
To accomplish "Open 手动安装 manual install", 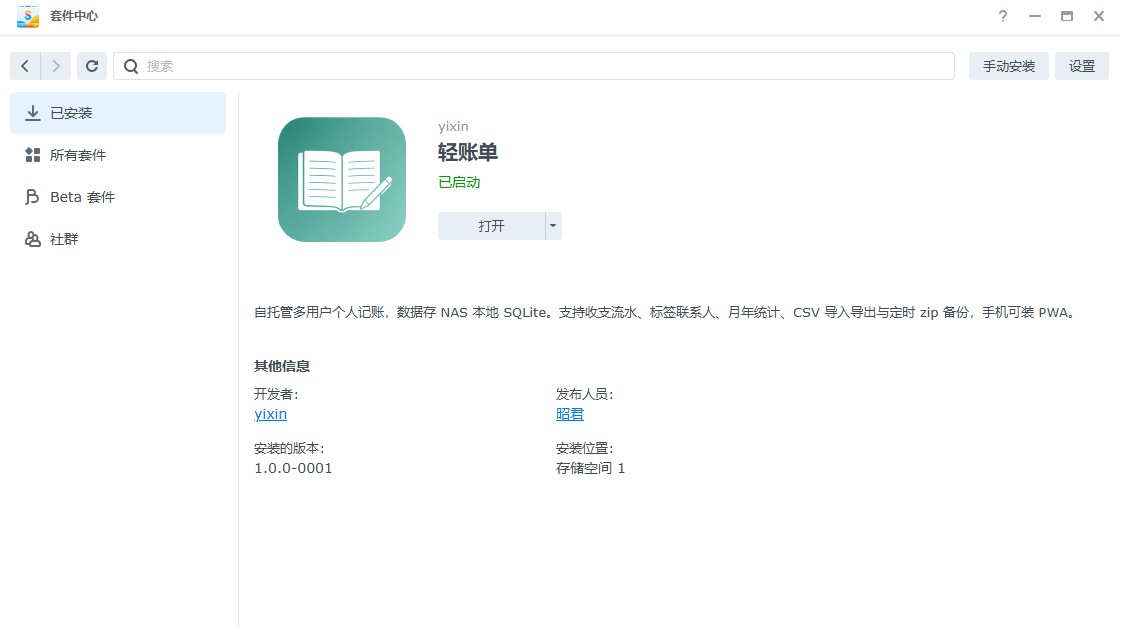I will (1008, 66).
